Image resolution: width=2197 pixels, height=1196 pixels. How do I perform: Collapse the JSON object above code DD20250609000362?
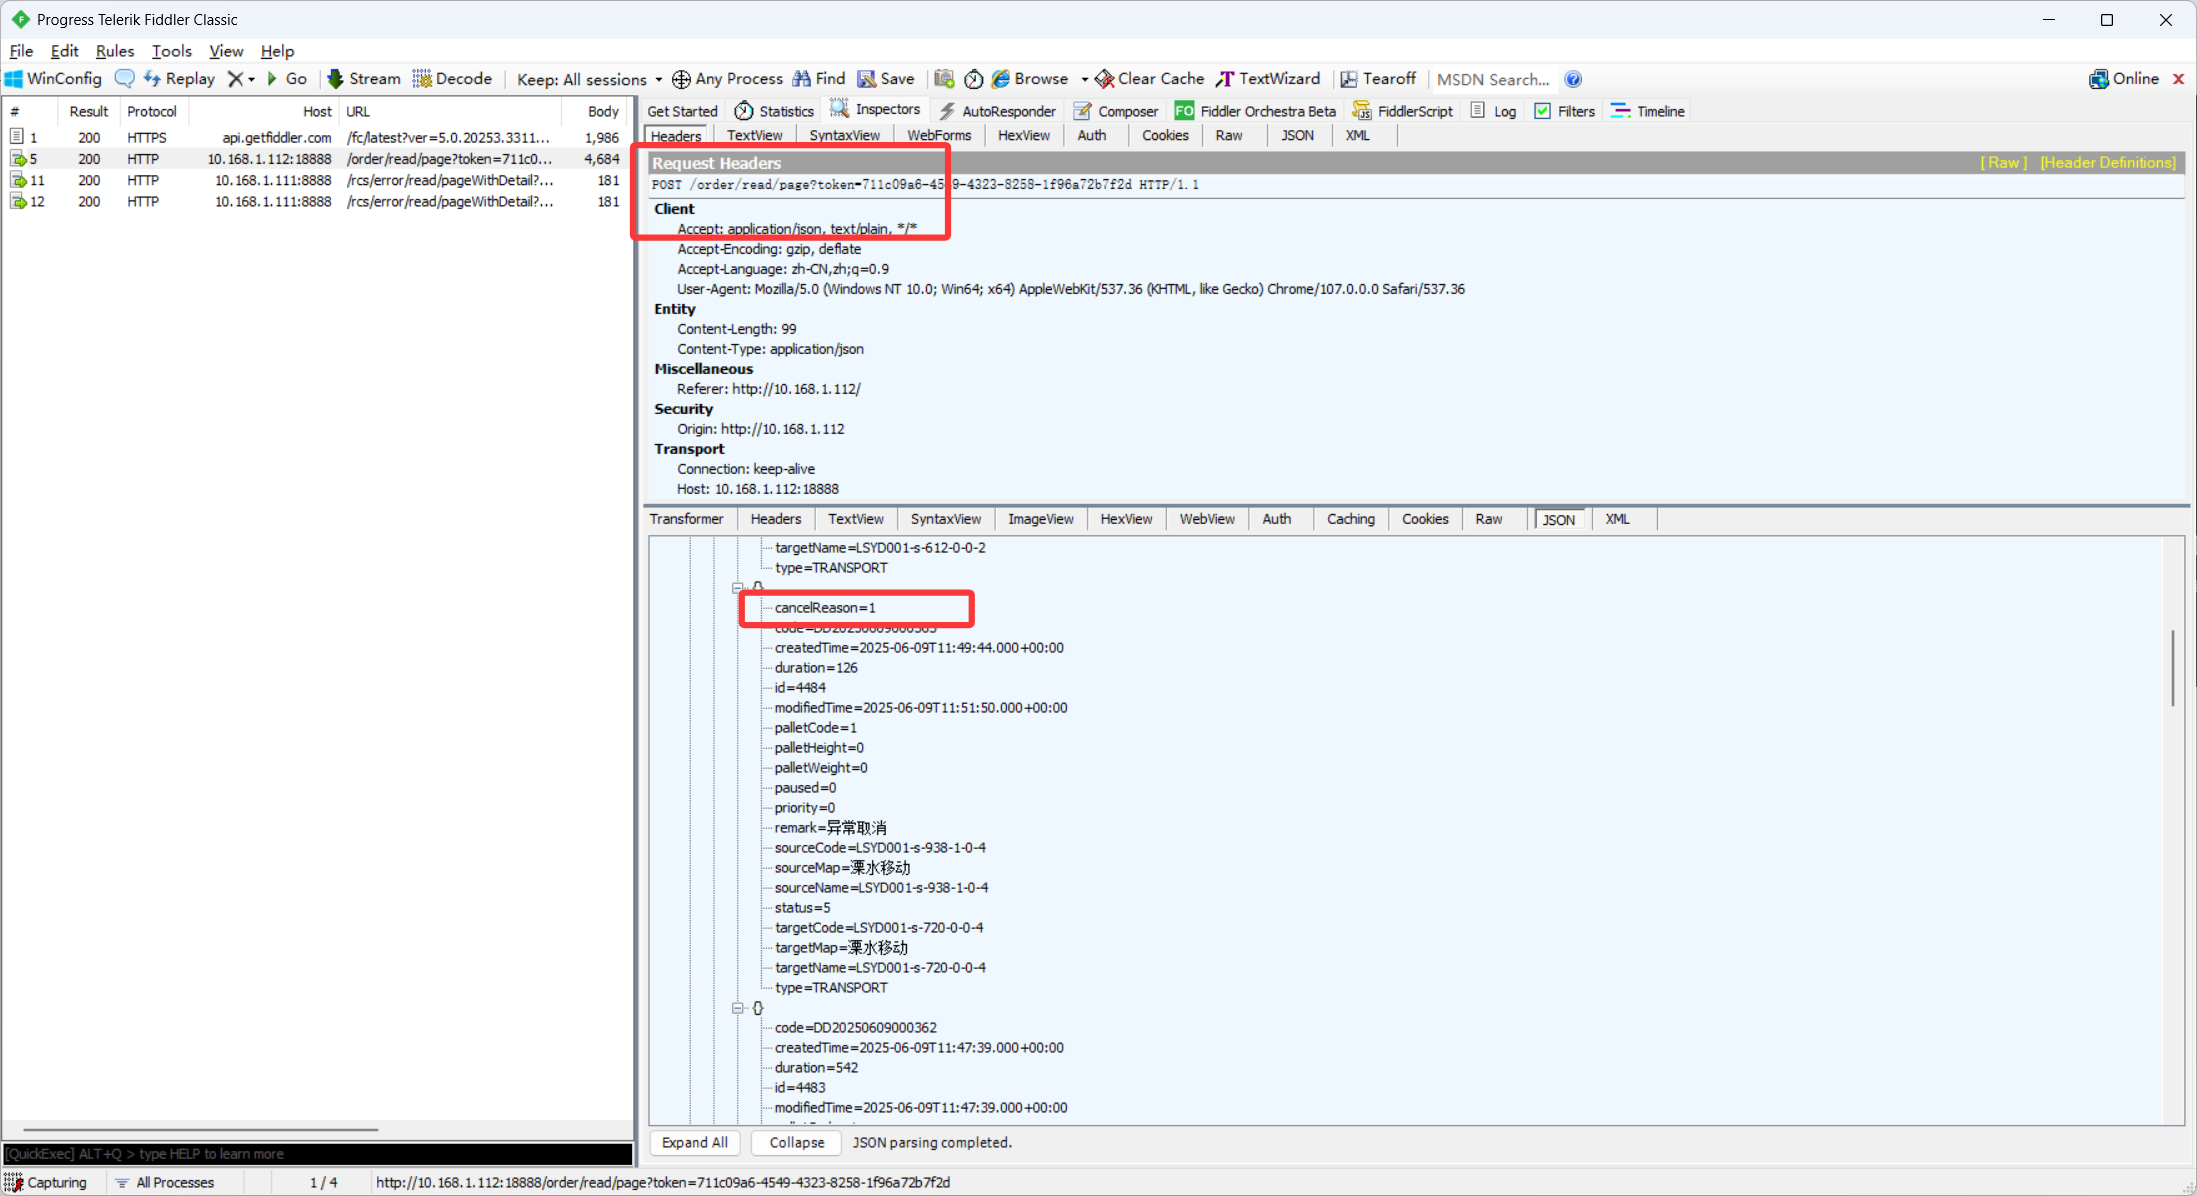point(738,1008)
